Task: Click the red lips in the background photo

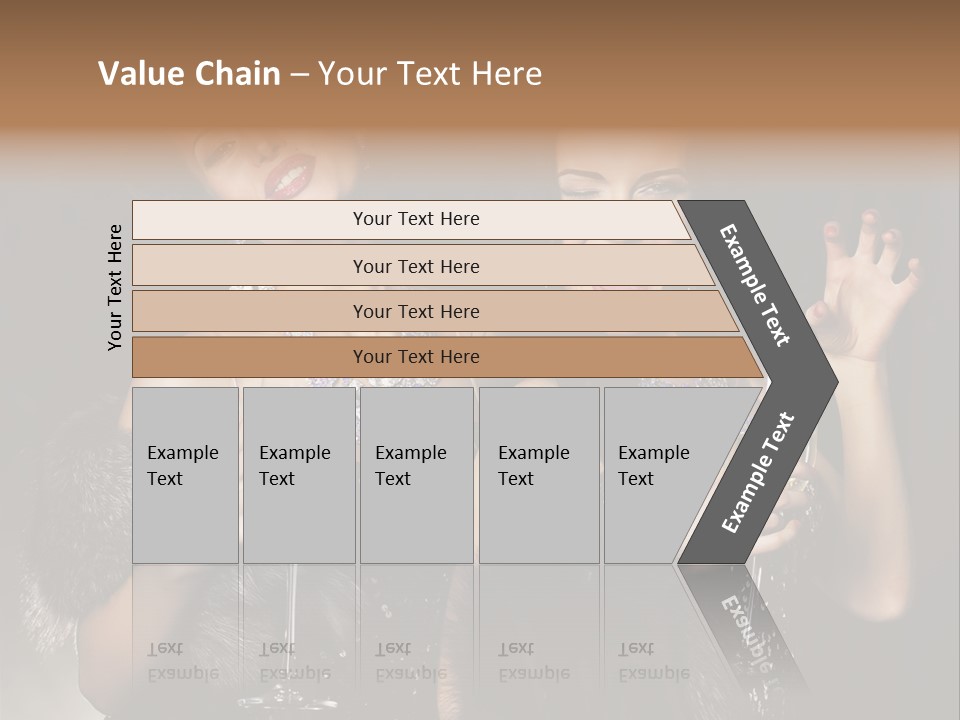Action: (287, 180)
